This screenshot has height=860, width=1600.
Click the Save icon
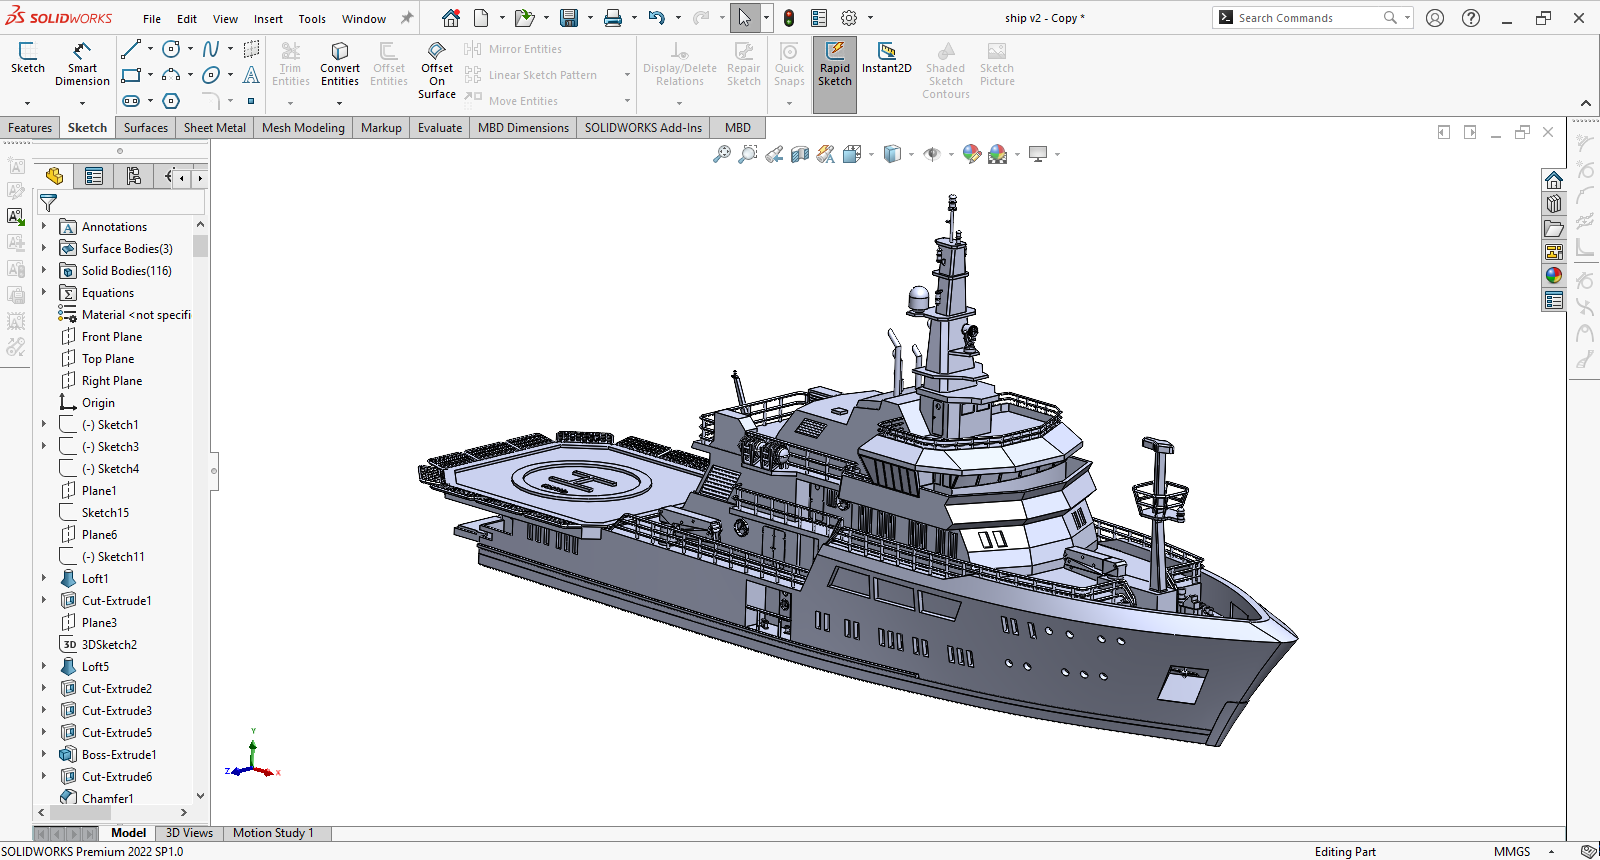[x=569, y=18]
